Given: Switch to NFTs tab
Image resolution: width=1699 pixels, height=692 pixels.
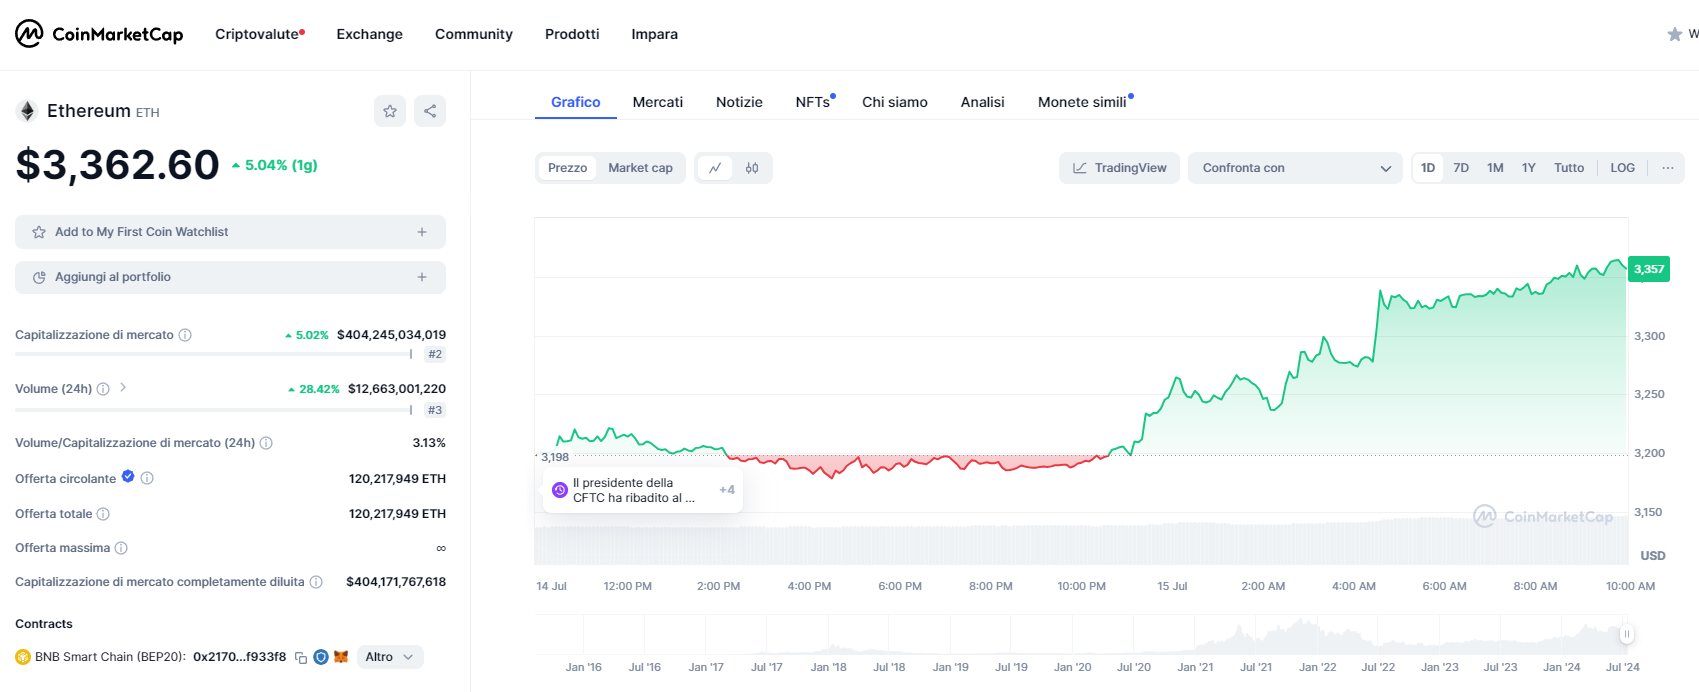Looking at the screenshot, I should (814, 102).
